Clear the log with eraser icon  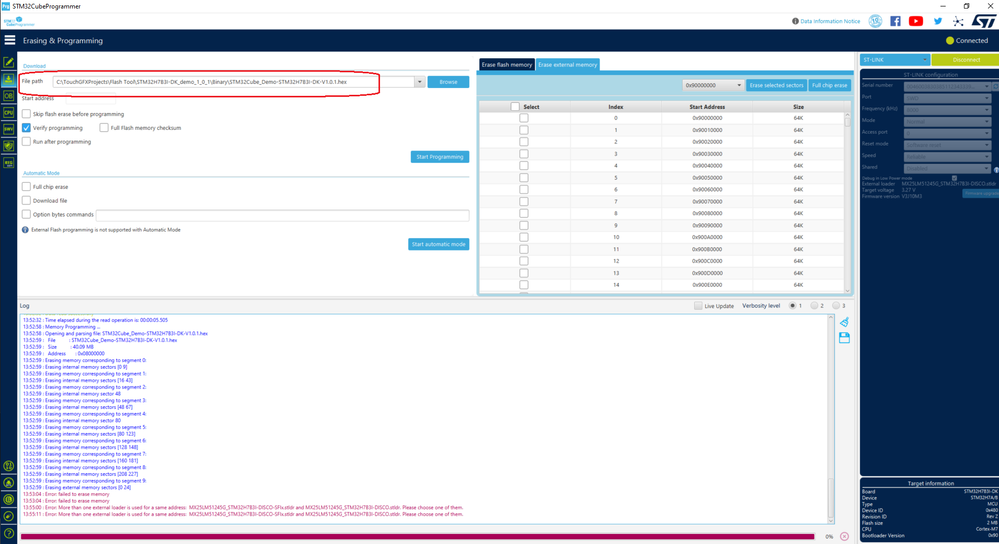(844, 322)
